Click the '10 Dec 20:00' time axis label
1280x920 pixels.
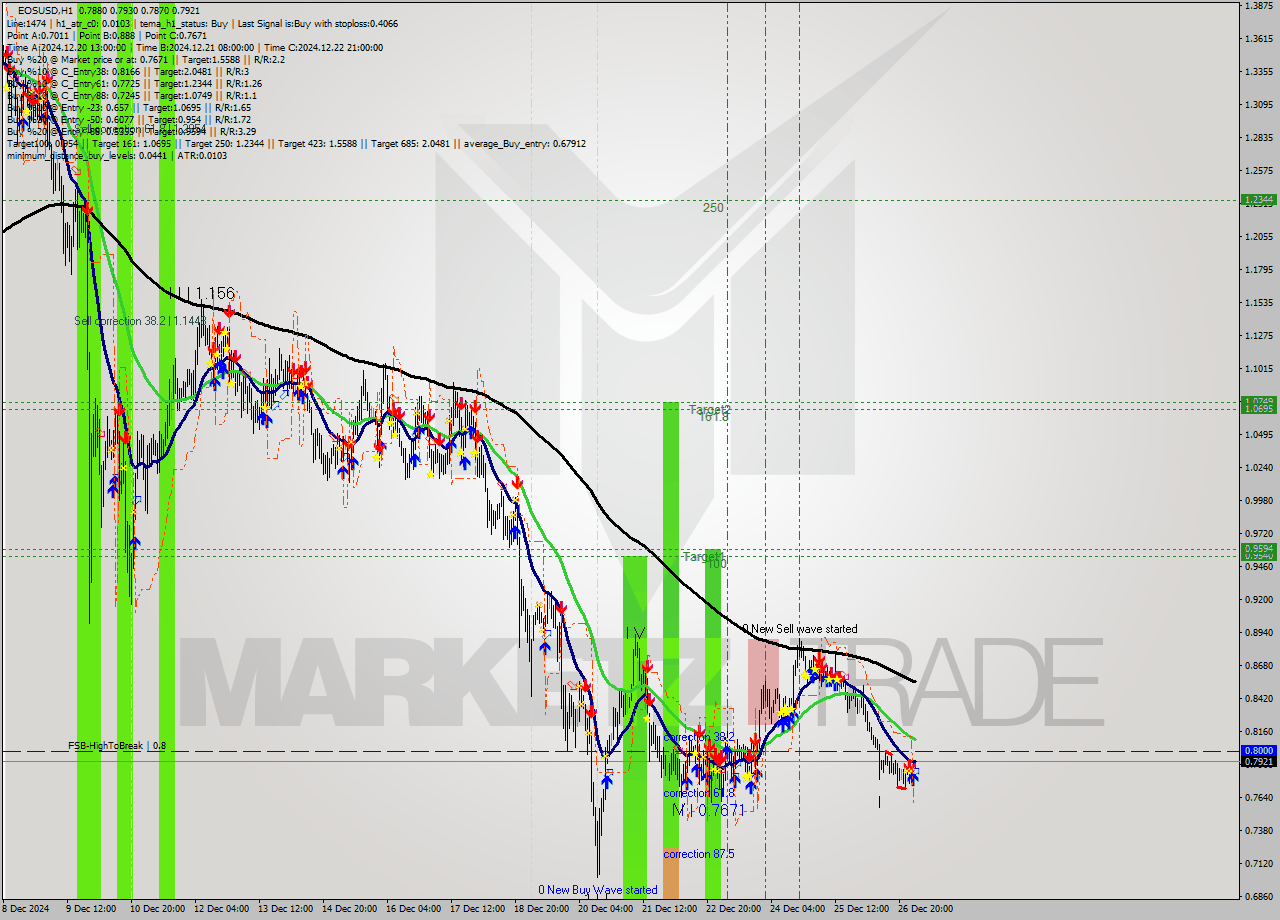(x=159, y=909)
